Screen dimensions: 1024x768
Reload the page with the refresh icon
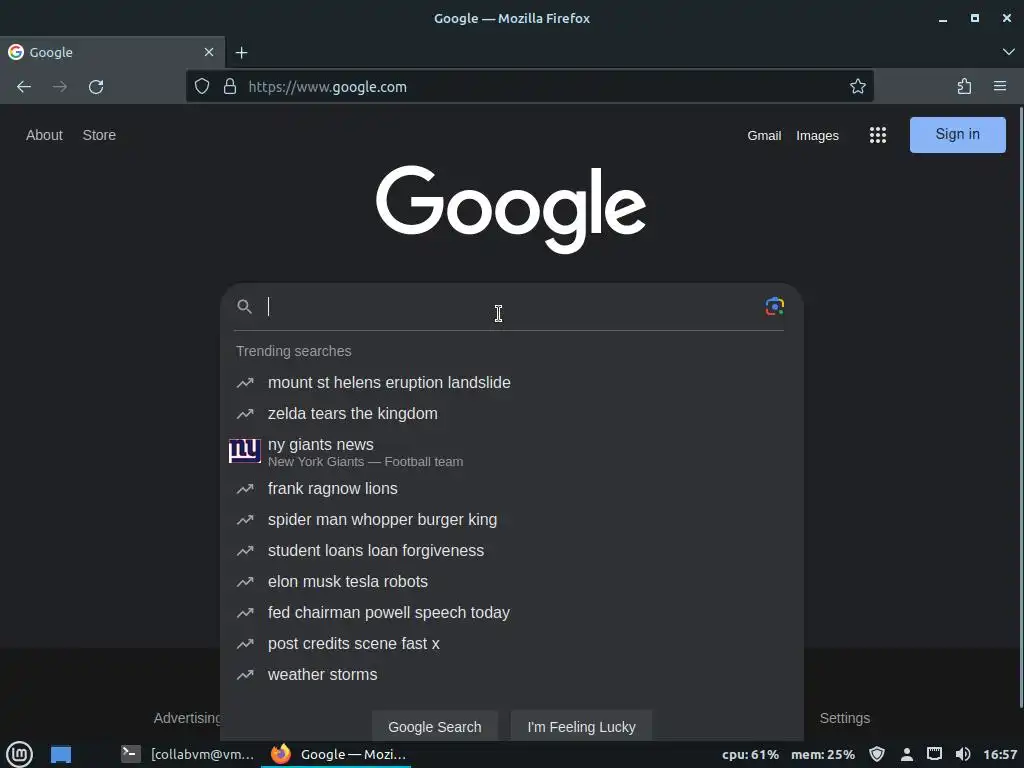(x=96, y=87)
